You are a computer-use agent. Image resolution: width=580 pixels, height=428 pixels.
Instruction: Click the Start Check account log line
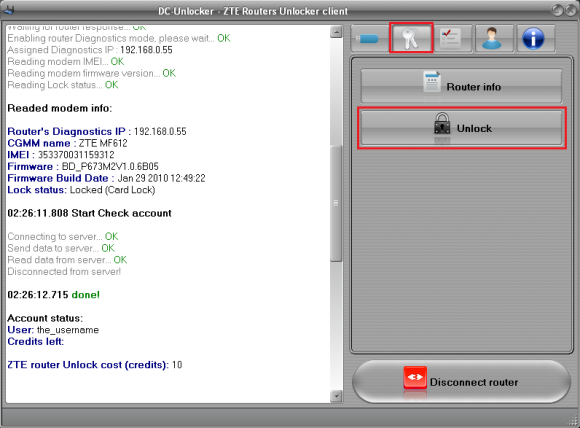point(89,213)
